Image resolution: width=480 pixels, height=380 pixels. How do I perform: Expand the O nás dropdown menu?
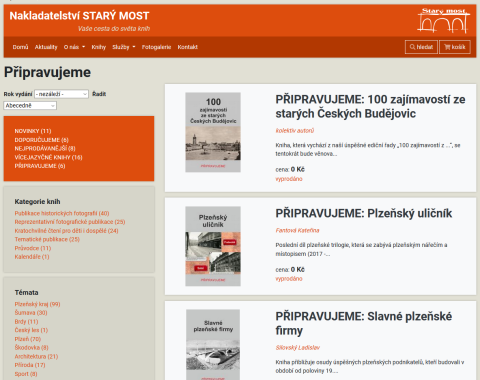(74, 47)
